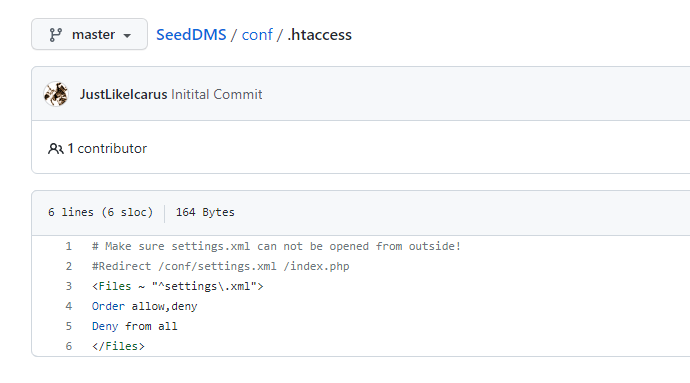
Task: Select line number 4
Action: pos(69,306)
